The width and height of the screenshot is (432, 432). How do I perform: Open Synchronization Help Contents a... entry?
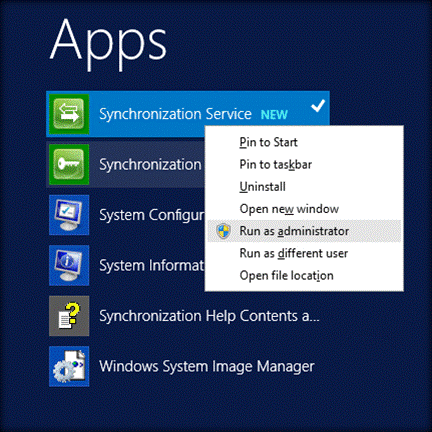(x=209, y=316)
